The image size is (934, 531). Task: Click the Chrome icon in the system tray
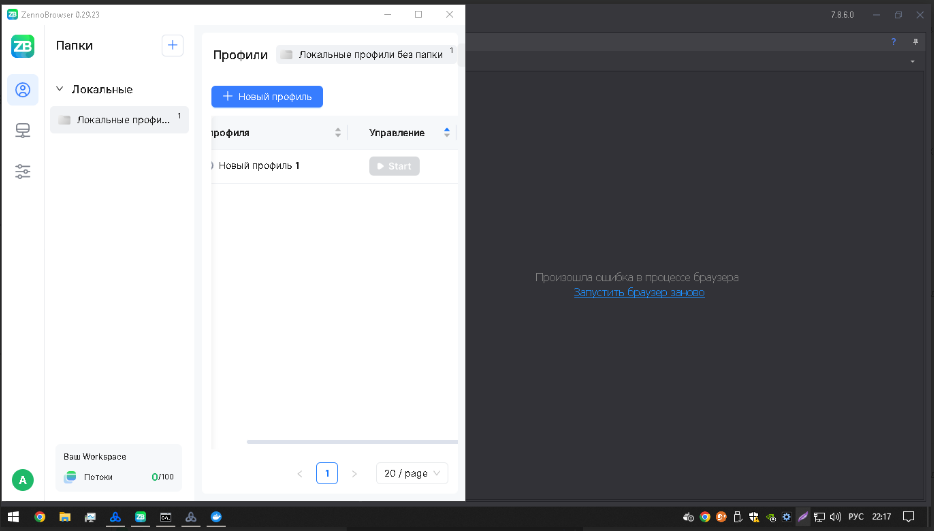coord(705,517)
